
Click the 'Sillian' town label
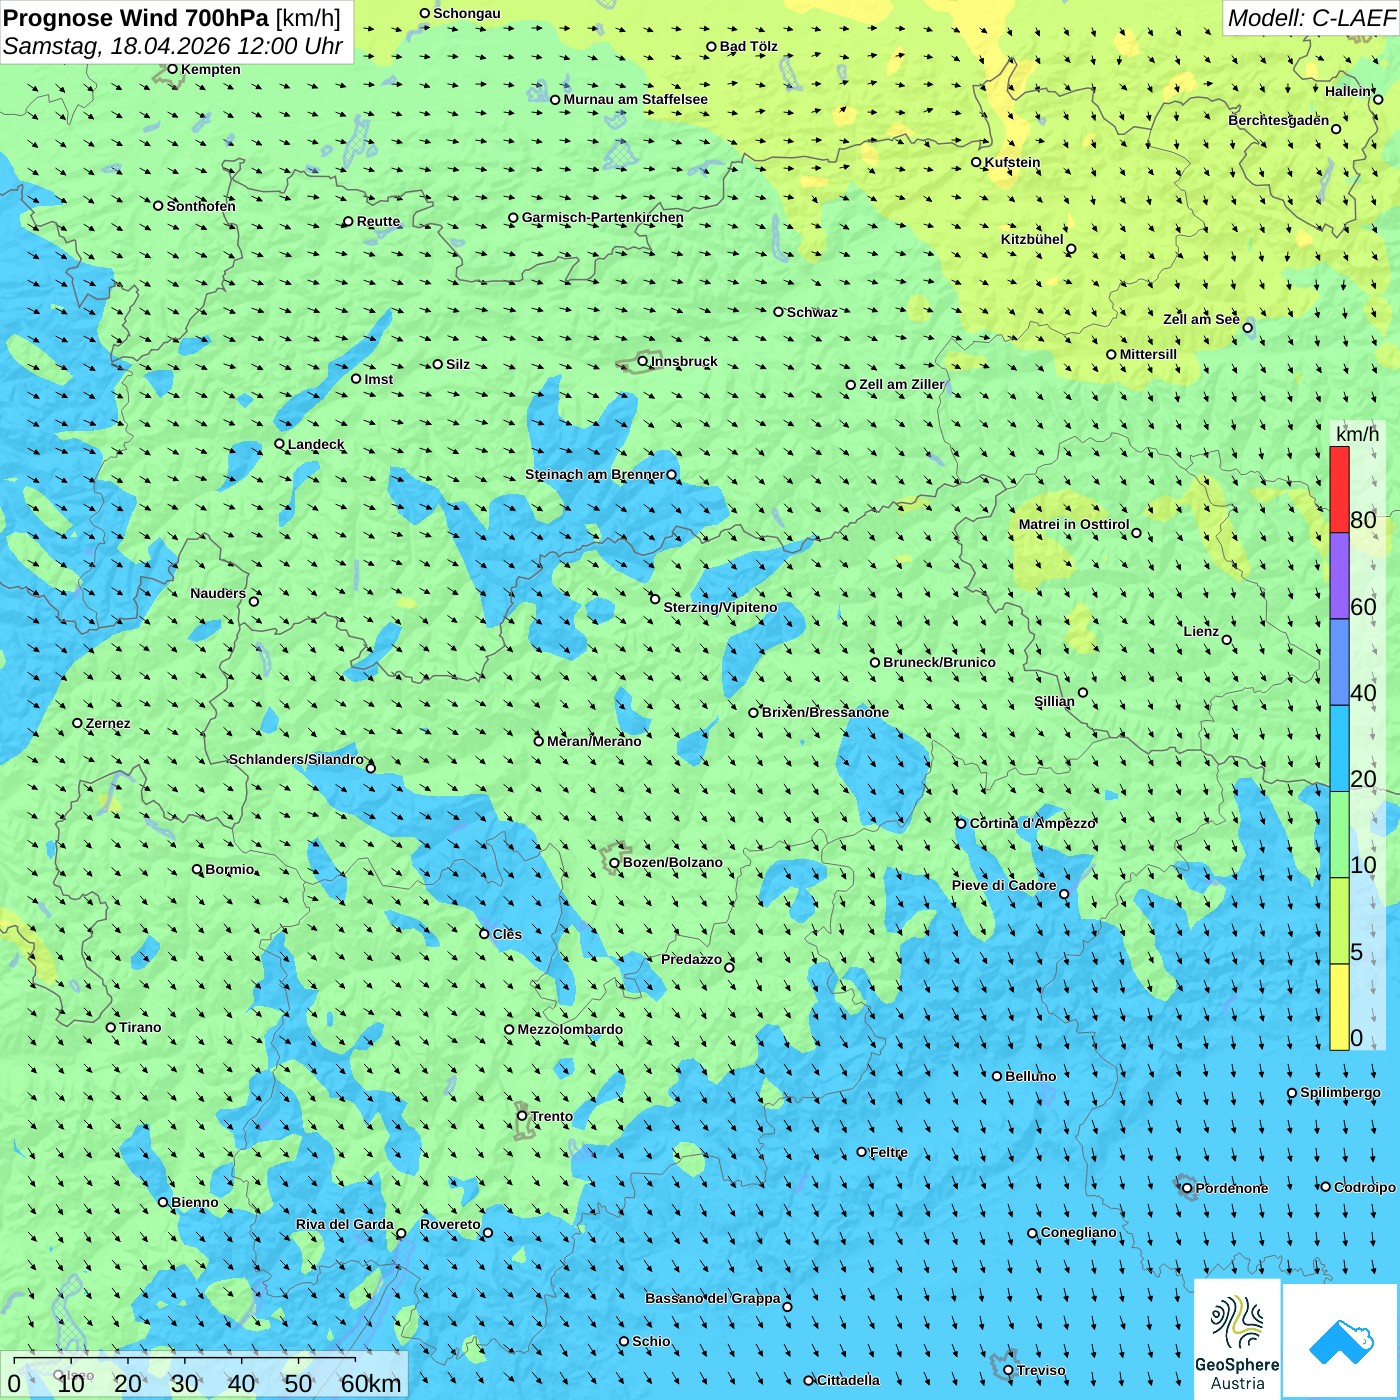[x=1054, y=701]
